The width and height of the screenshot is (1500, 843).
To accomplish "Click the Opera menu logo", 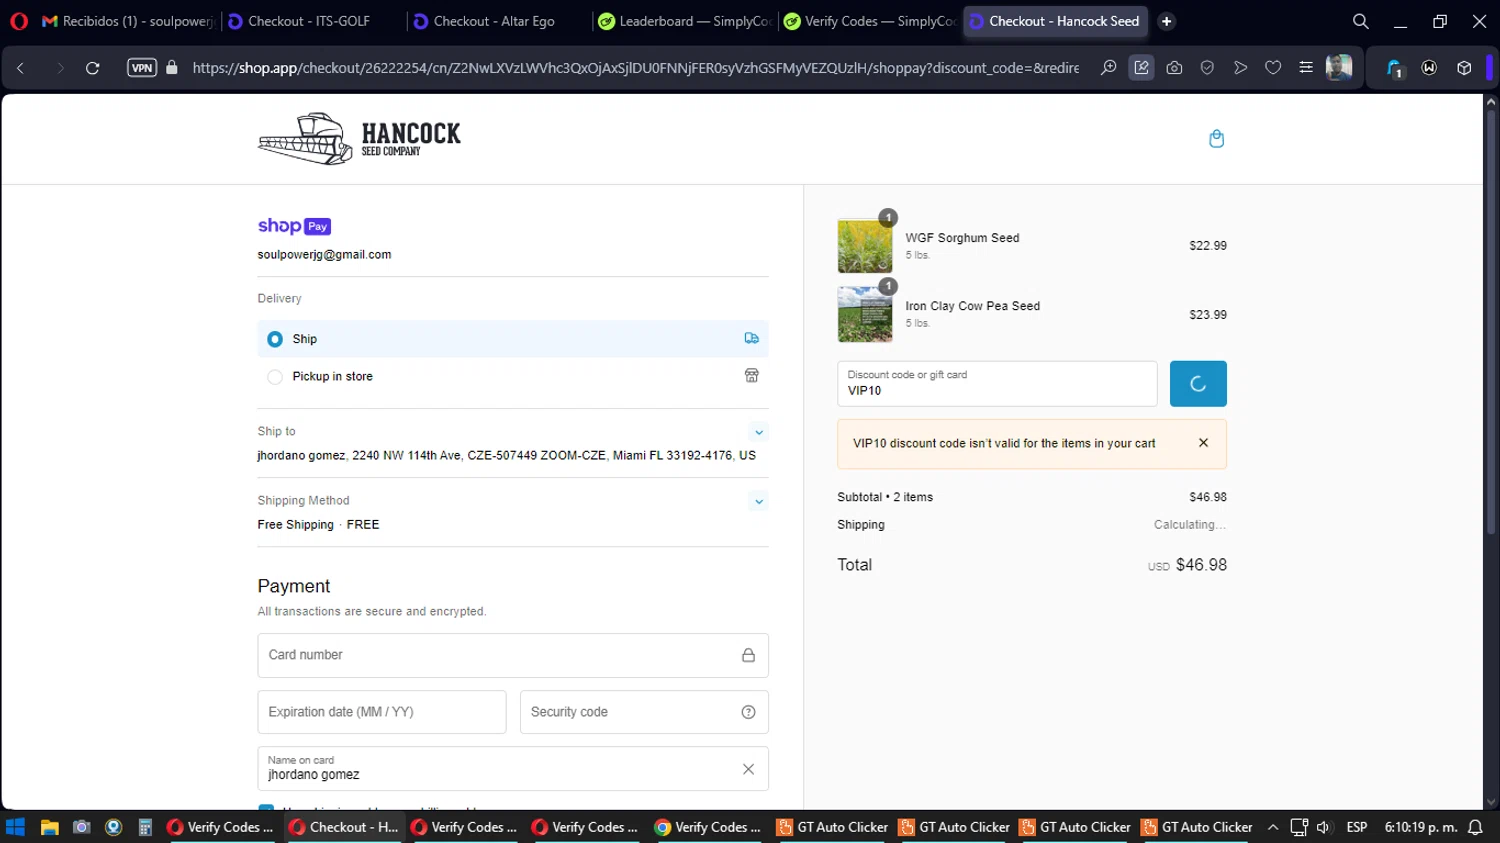I will point(19,21).
